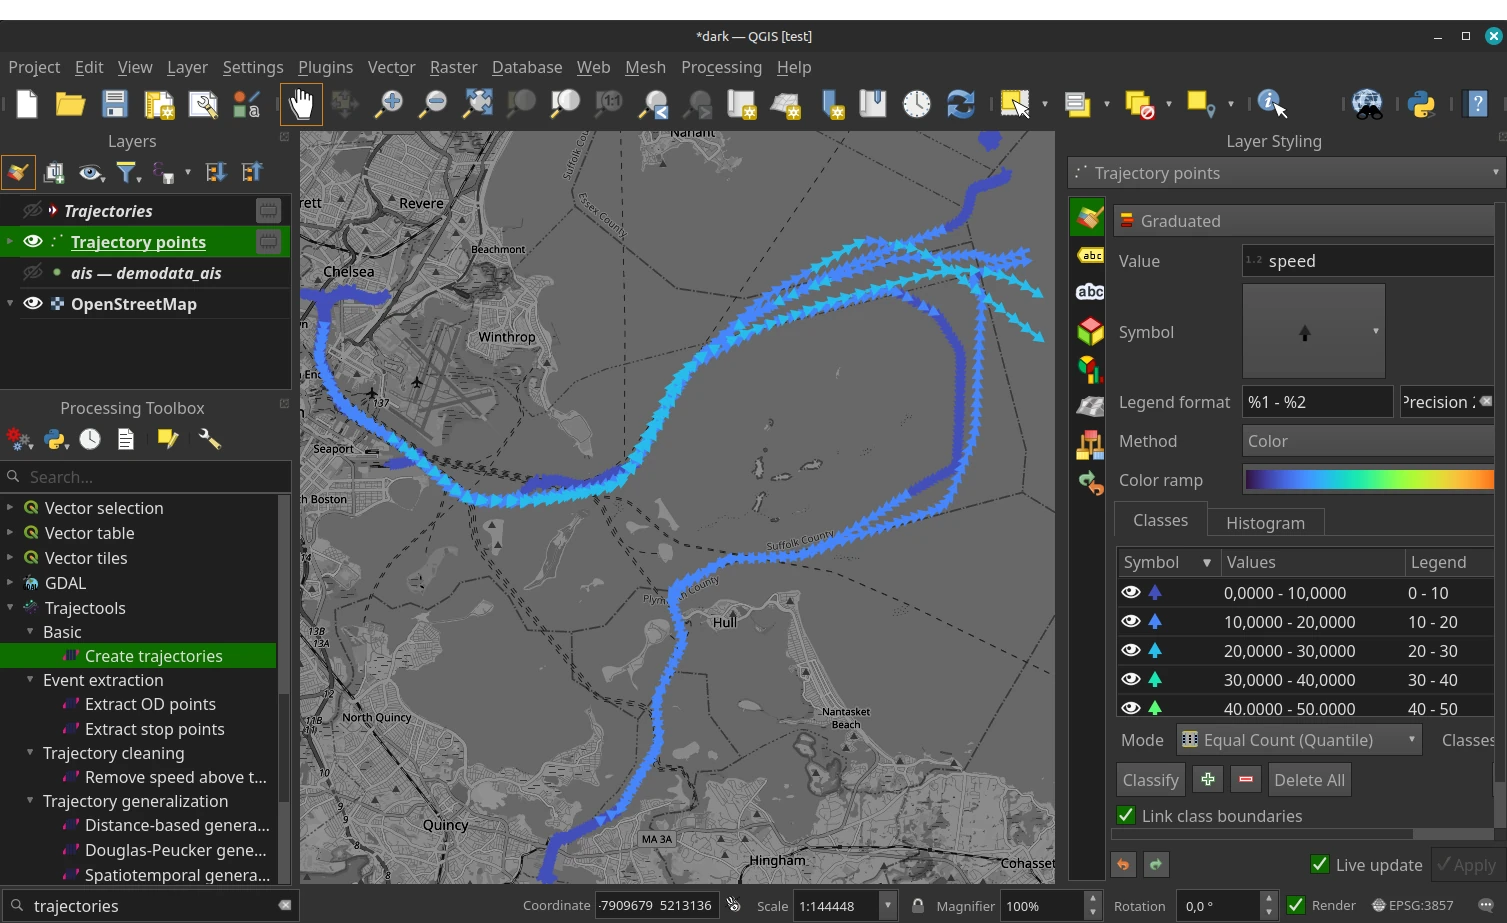Screen dimensions: 1507x923
Task: Expand the GDAL provider group
Action: pos(10,582)
